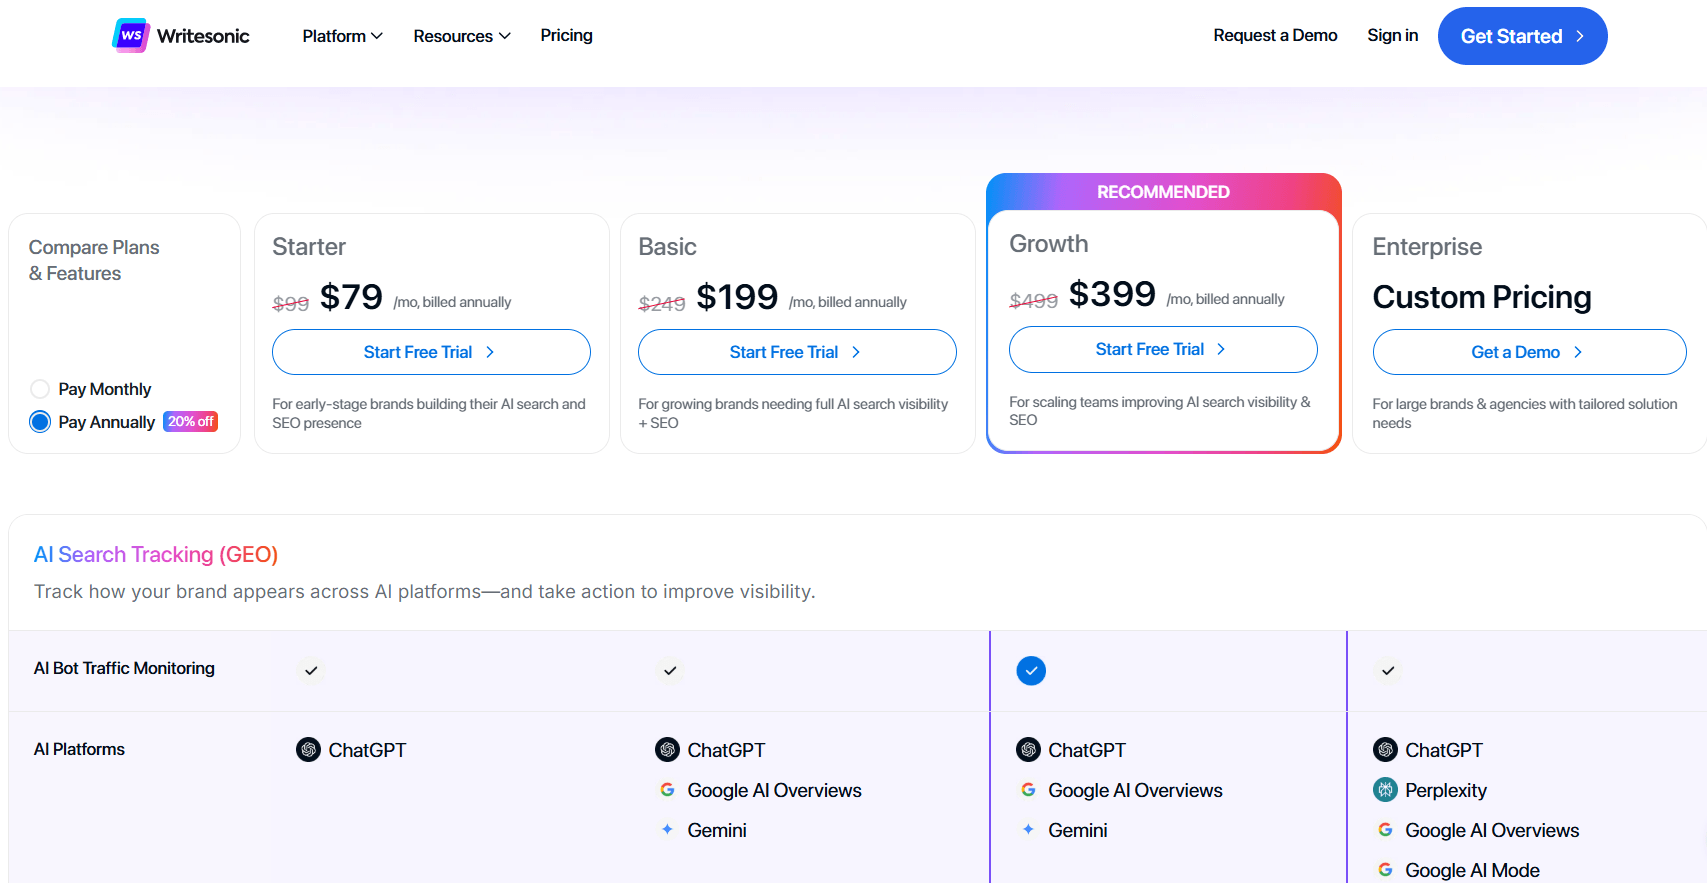Click the $79 Starter price
1707x883 pixels.
(351, 297)
